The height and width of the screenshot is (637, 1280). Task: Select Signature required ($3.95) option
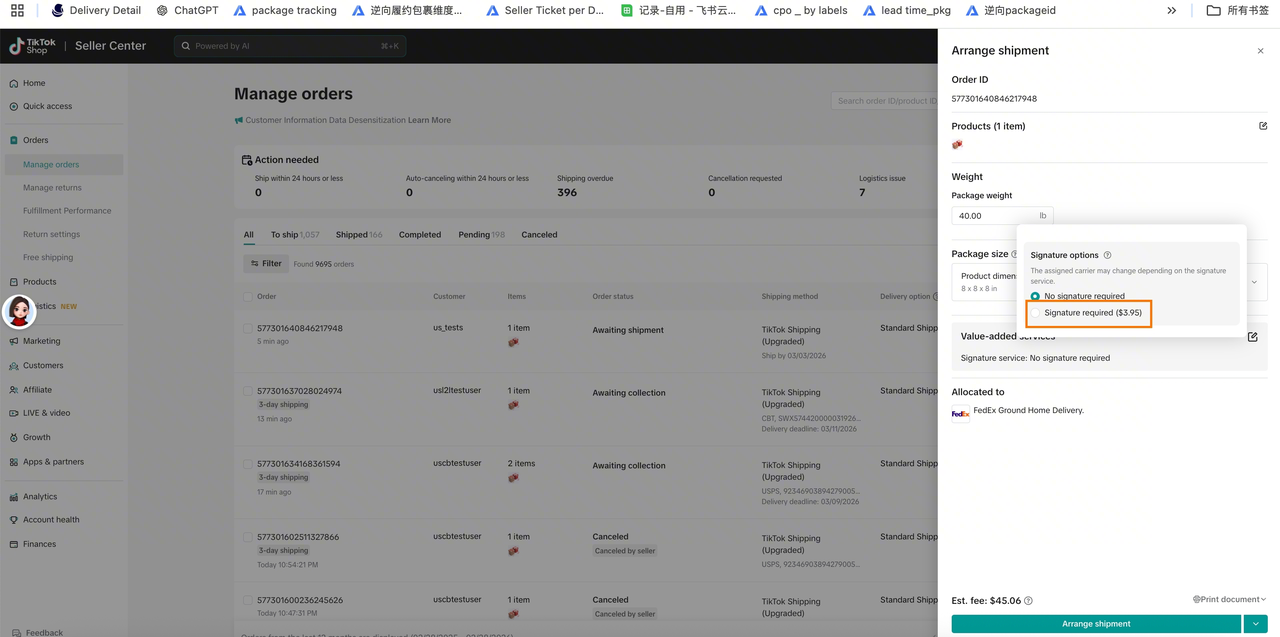coord(1036,313)
